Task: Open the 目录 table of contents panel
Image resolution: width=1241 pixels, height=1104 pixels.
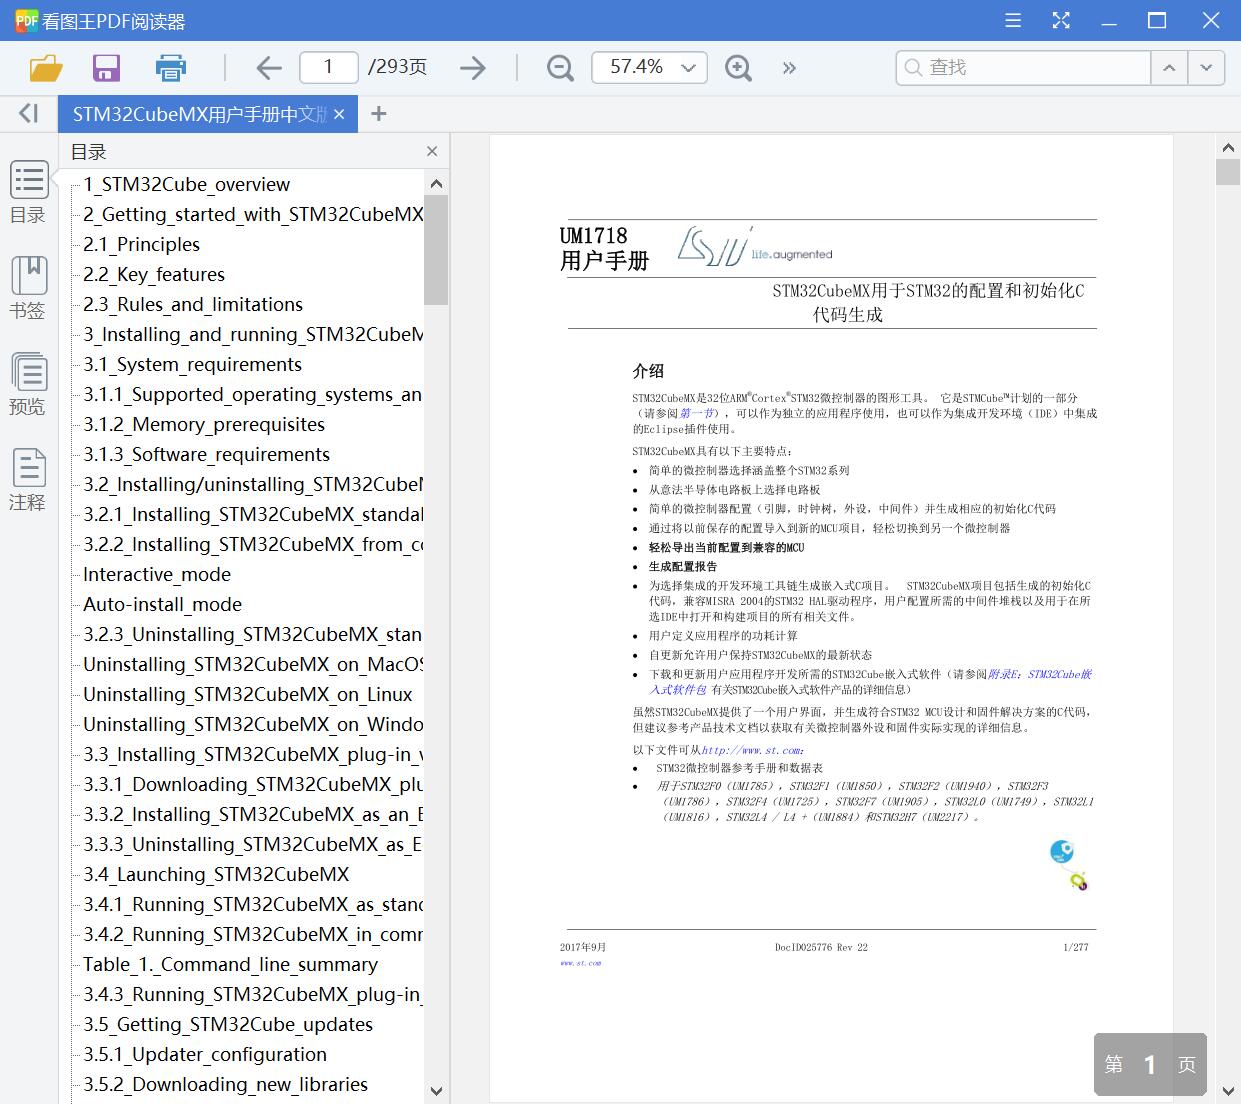Action: pos(29,193)
